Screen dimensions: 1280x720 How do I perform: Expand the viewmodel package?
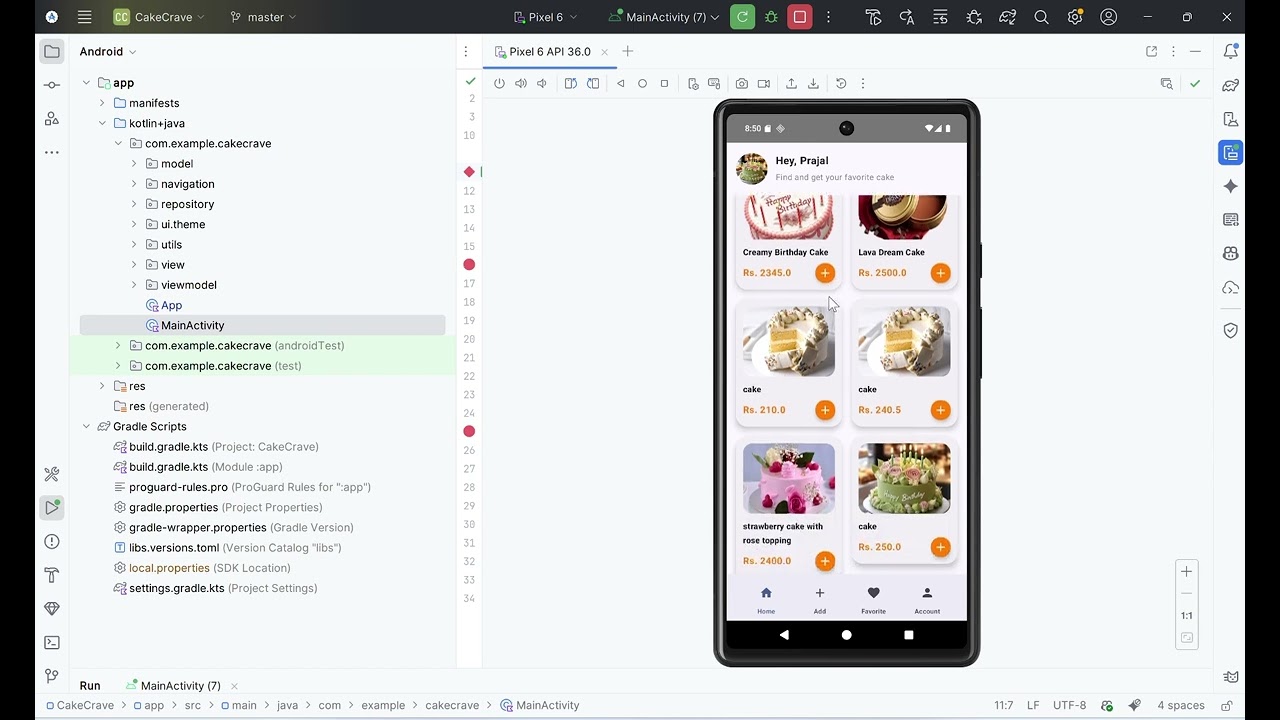pyautogui.click(x=134, y=285)
